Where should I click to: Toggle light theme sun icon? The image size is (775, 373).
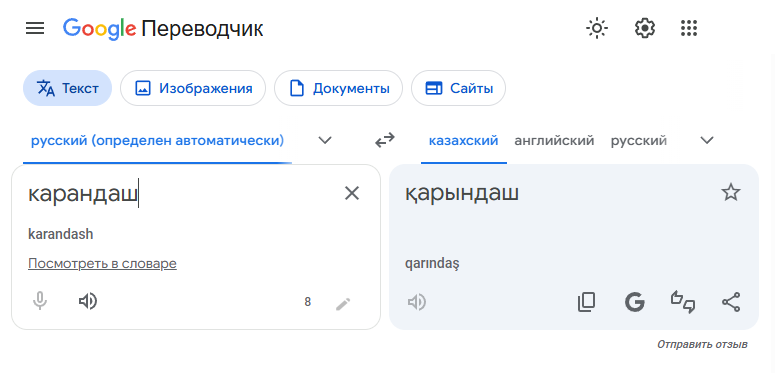[597, 28]
